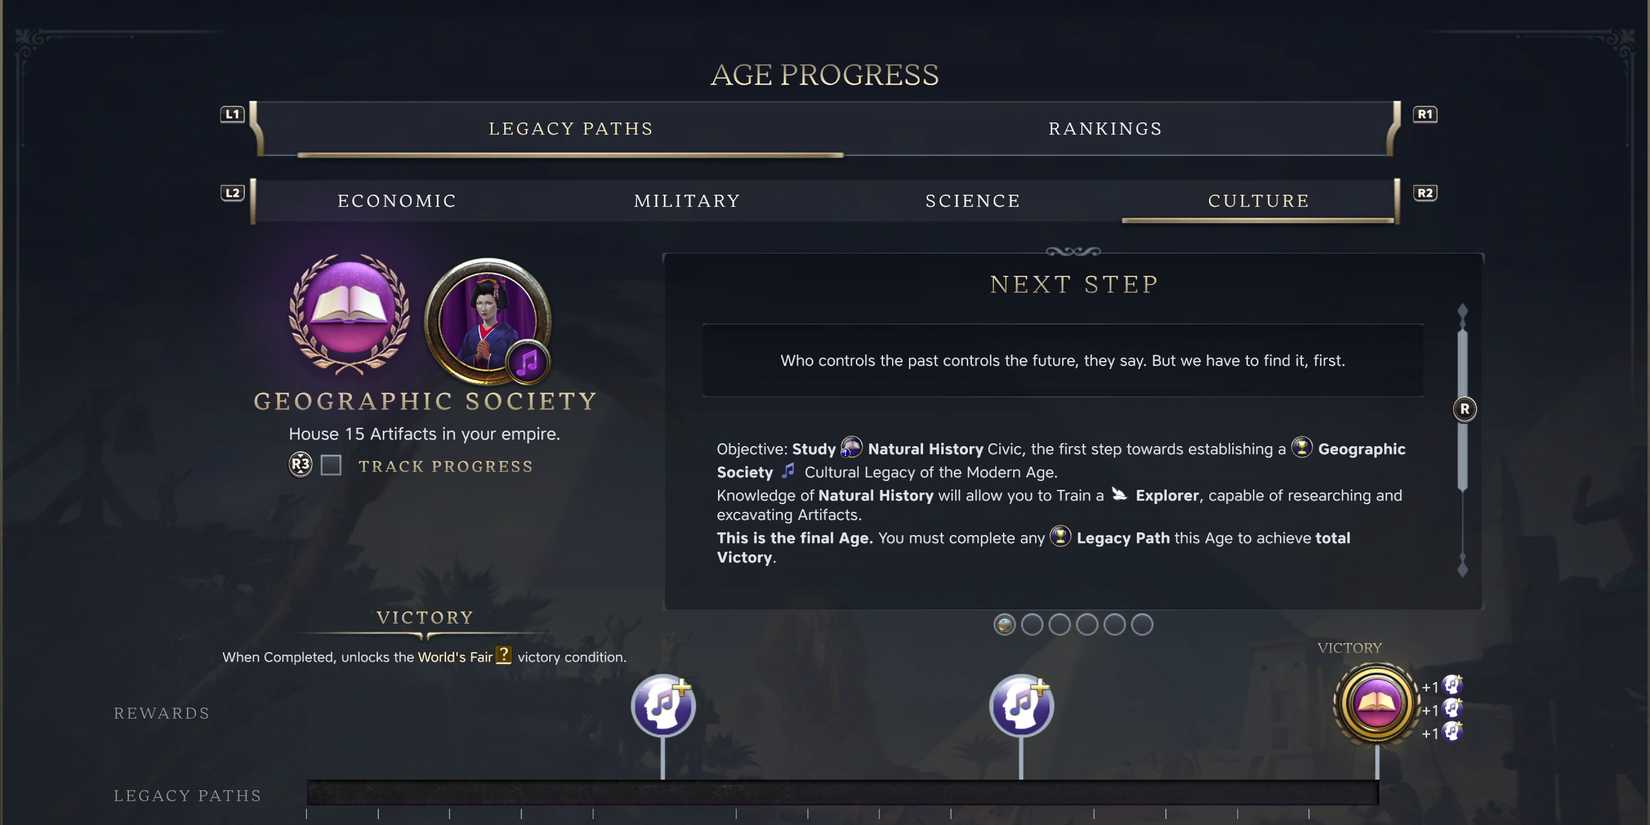Switch to the Rankings tab
The height and width of the screenshot is (825, 1650).
(x=1105, y=129)
